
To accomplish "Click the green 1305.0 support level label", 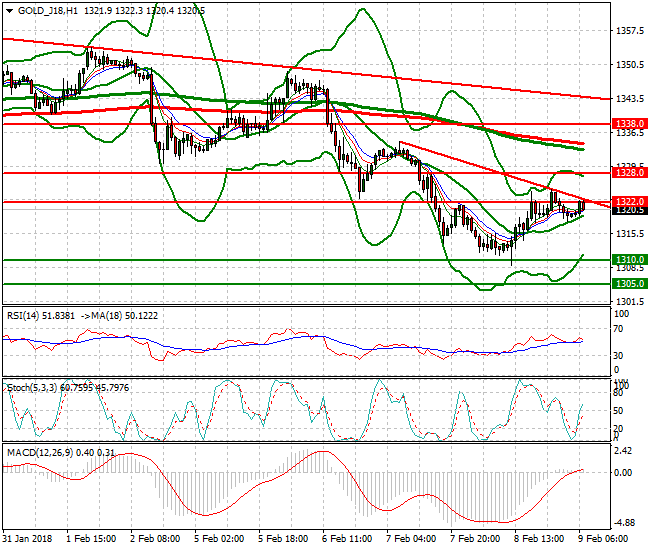I will (x=630, y=284).
